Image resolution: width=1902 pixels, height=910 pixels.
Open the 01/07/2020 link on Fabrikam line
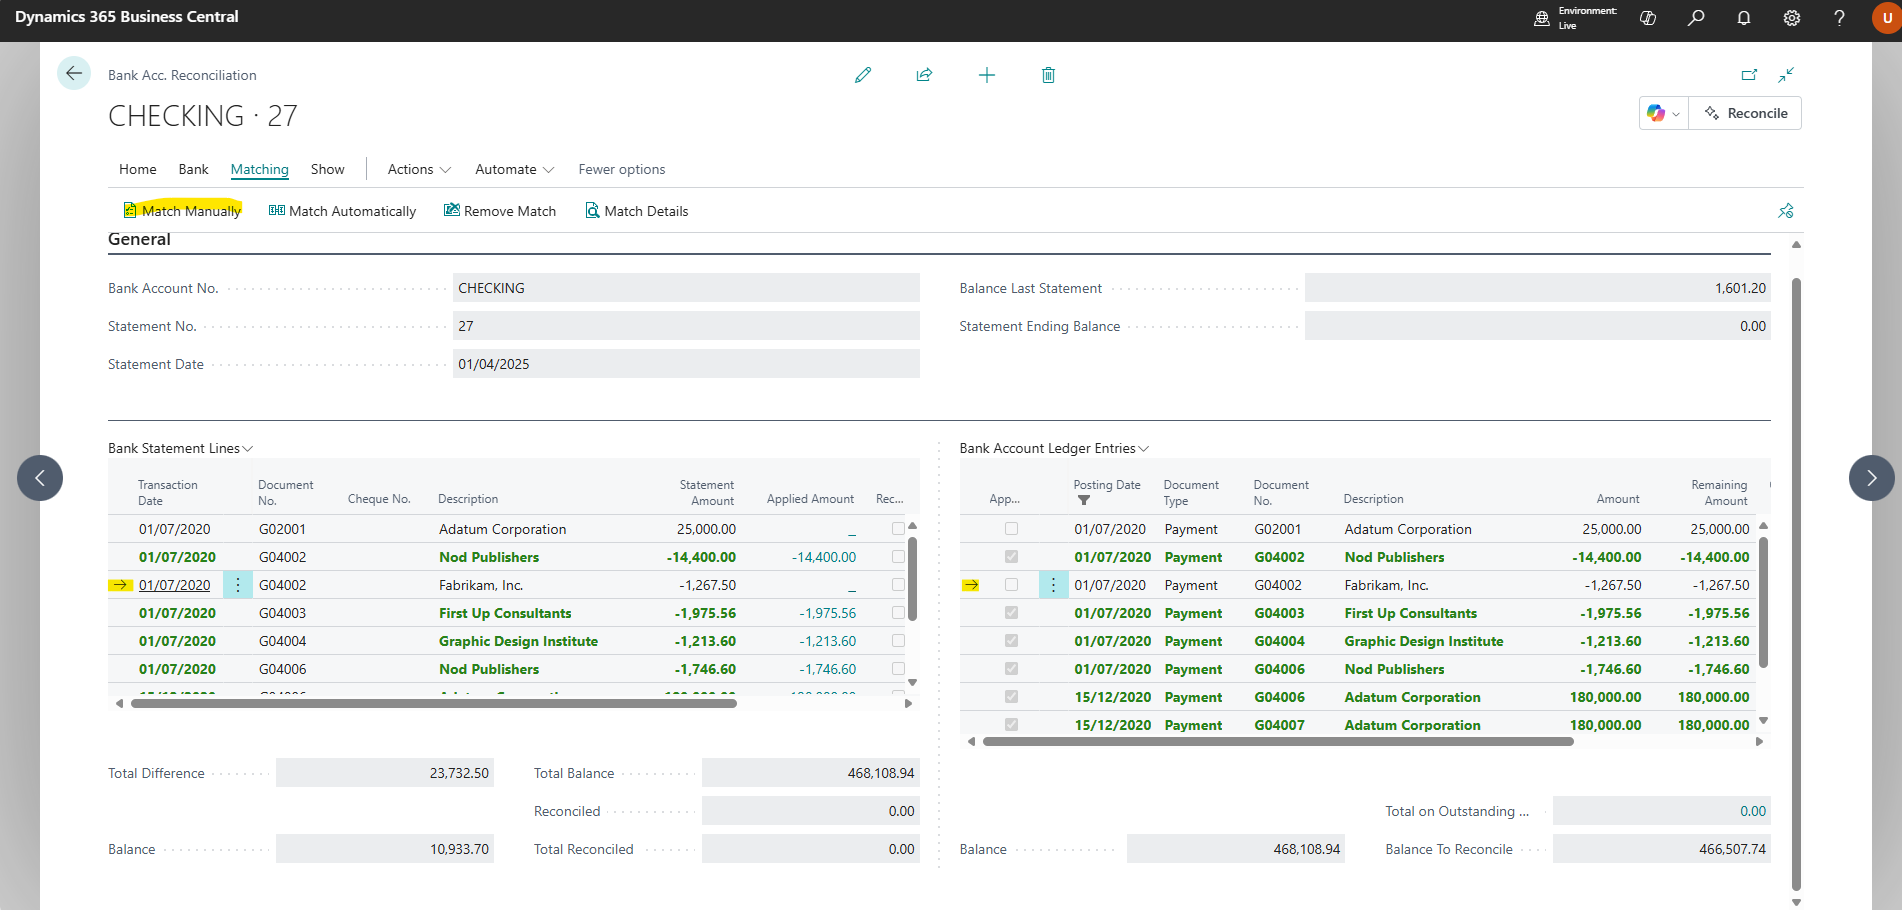click(175, 585)
